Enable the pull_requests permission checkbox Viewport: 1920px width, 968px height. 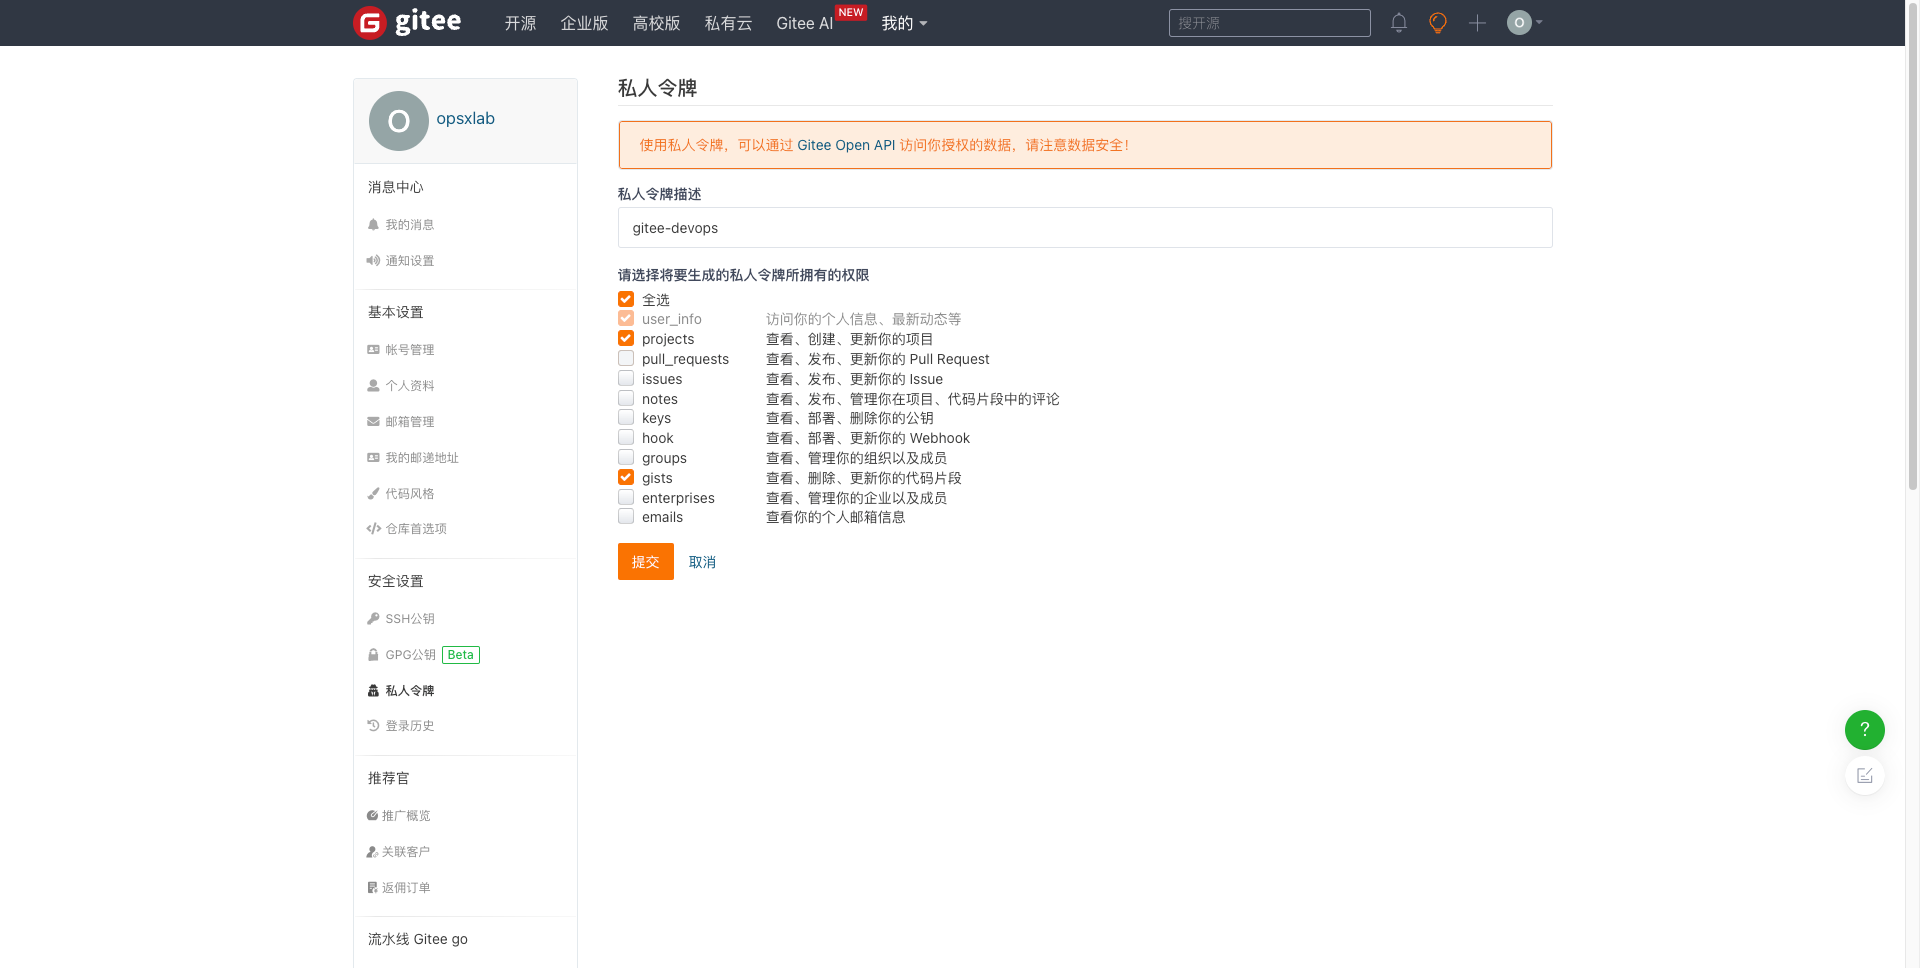click(x=626, y=358)
